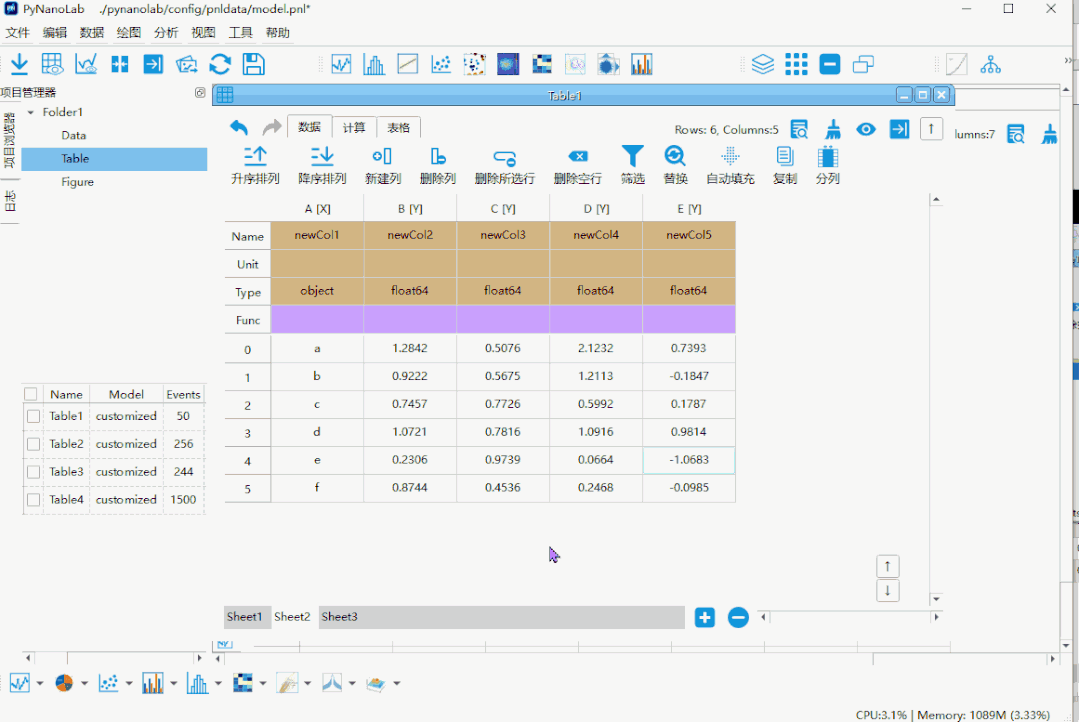Open the 筛选 filter funnel tool
1079x722 pixels.
(632, 156)
